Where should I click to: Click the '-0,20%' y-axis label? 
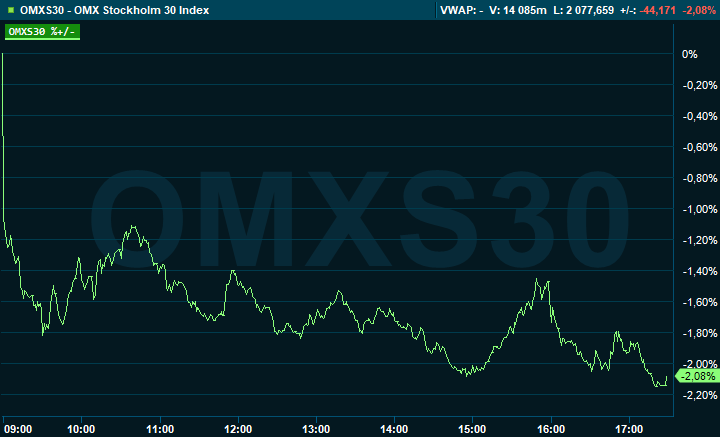(x=700, y=85)
